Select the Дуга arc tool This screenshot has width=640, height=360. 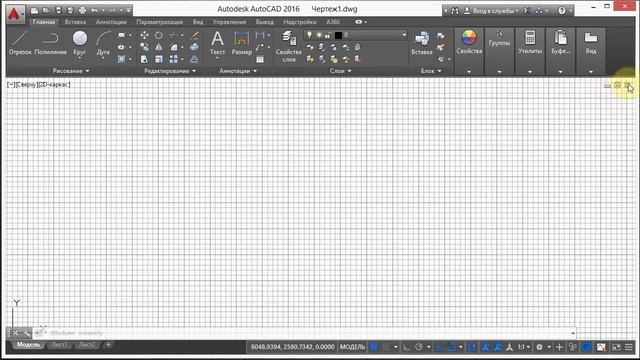[x=103, y=44]
